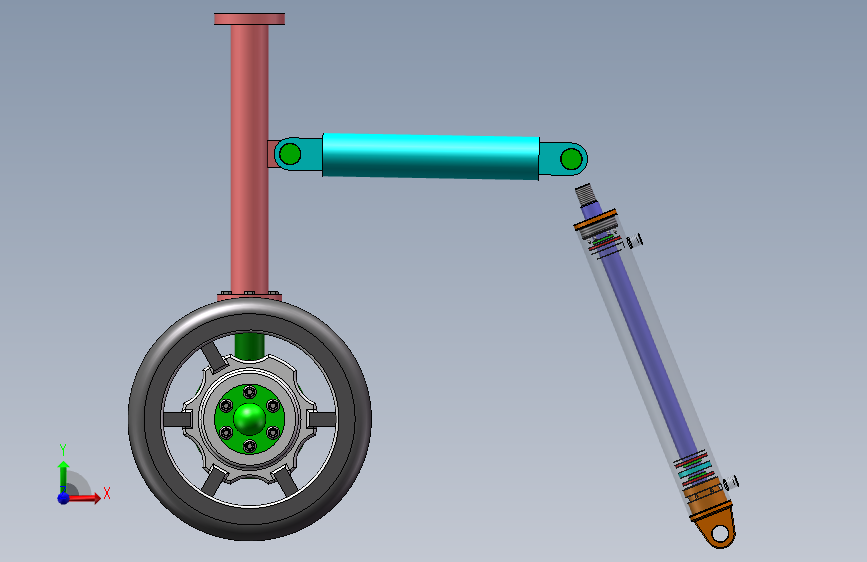Image resolution: width=867 pixels, height=562 pixels.
Task: Pick the top flange plate of red strut
Action: coord(249,19)
